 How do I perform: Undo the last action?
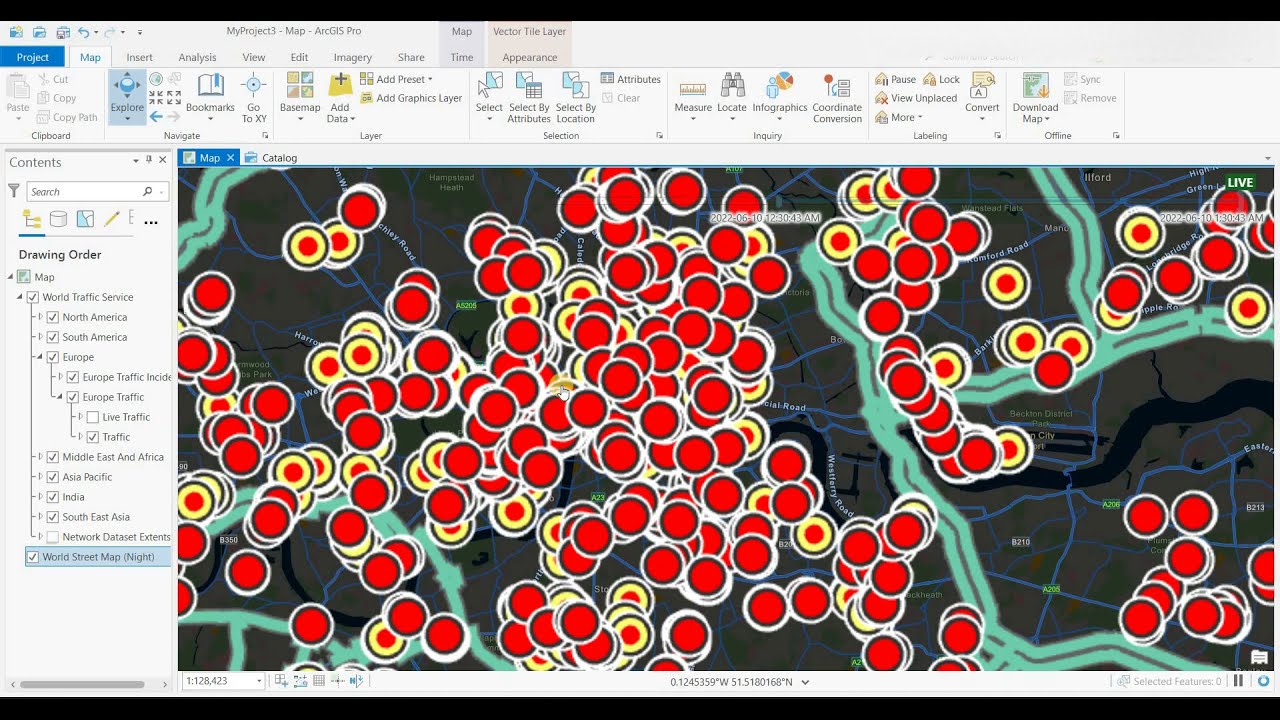[x=84, y=32]
